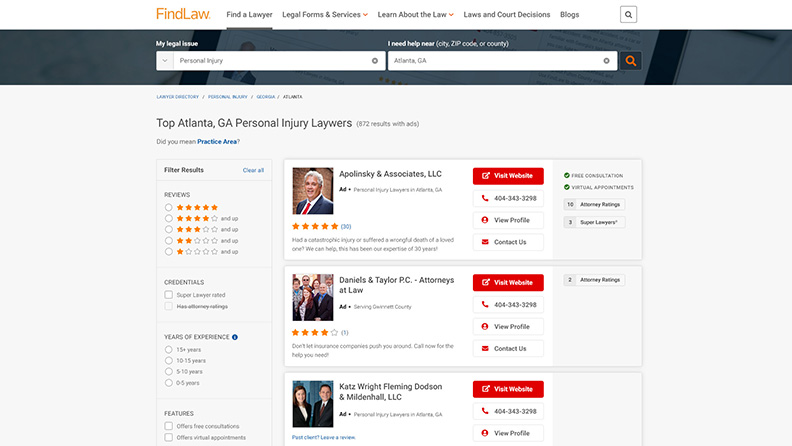Check Has attorney ratings credential
Viewport: 792px width, 446px height.
pyautogui.click(x=169, y=306)
